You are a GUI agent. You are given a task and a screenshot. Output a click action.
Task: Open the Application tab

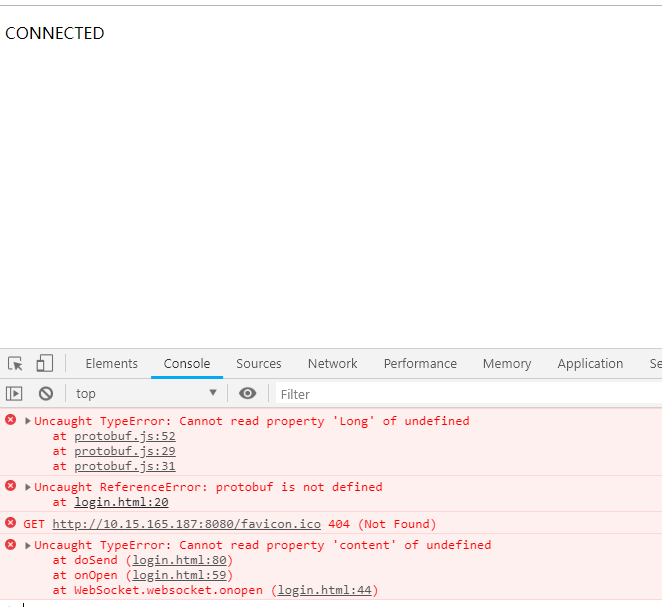[590, 364]
